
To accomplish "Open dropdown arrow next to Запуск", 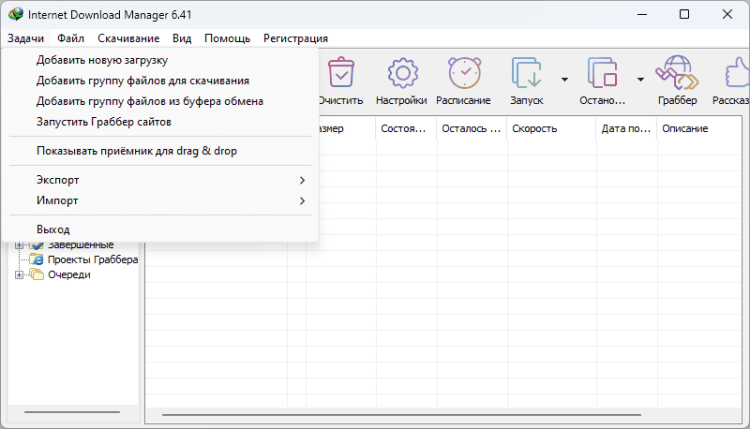I will [564, 79].
